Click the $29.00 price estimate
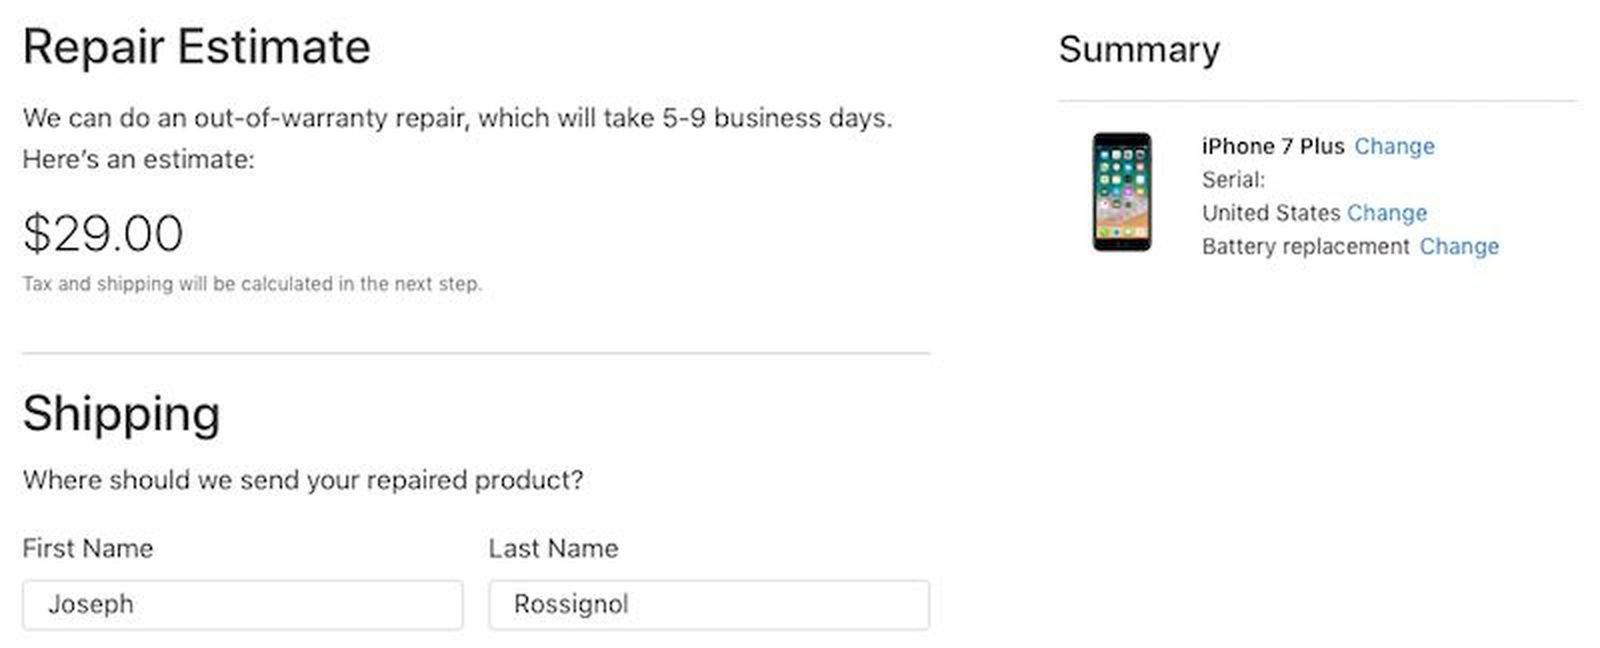This screenshot has height=648, width=1600. (x=103, y=233)
